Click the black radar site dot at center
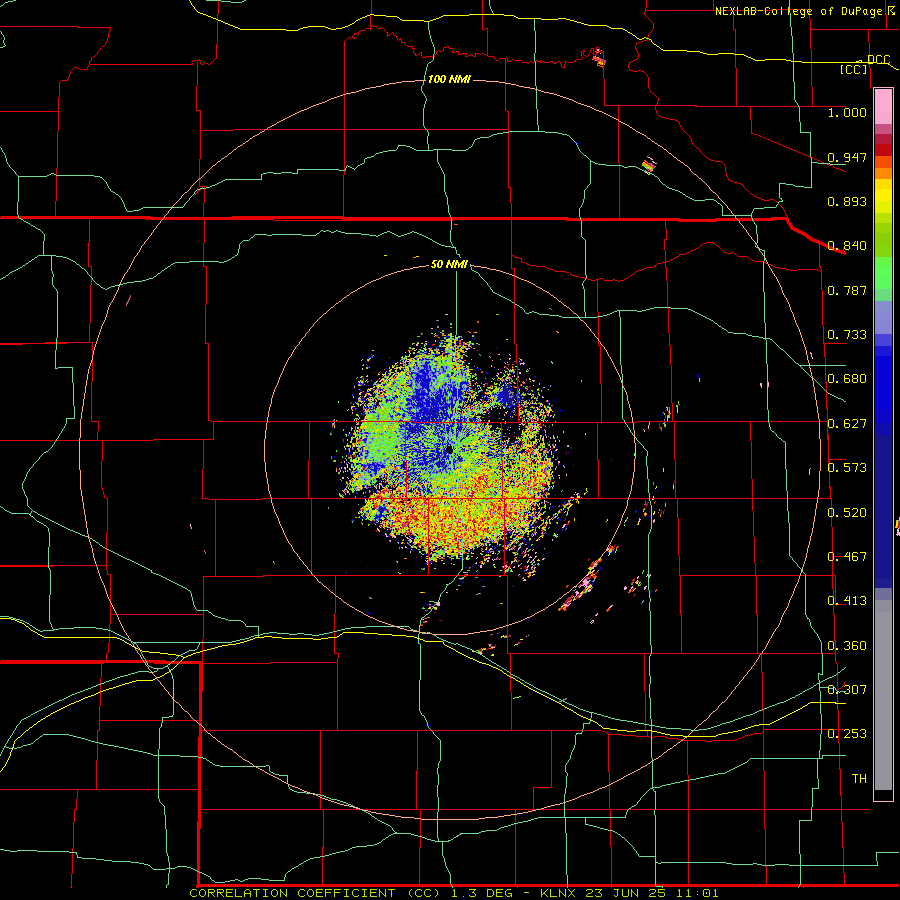Image resolution: width=900 pixels, height=900 pixels. pos(450,450)
